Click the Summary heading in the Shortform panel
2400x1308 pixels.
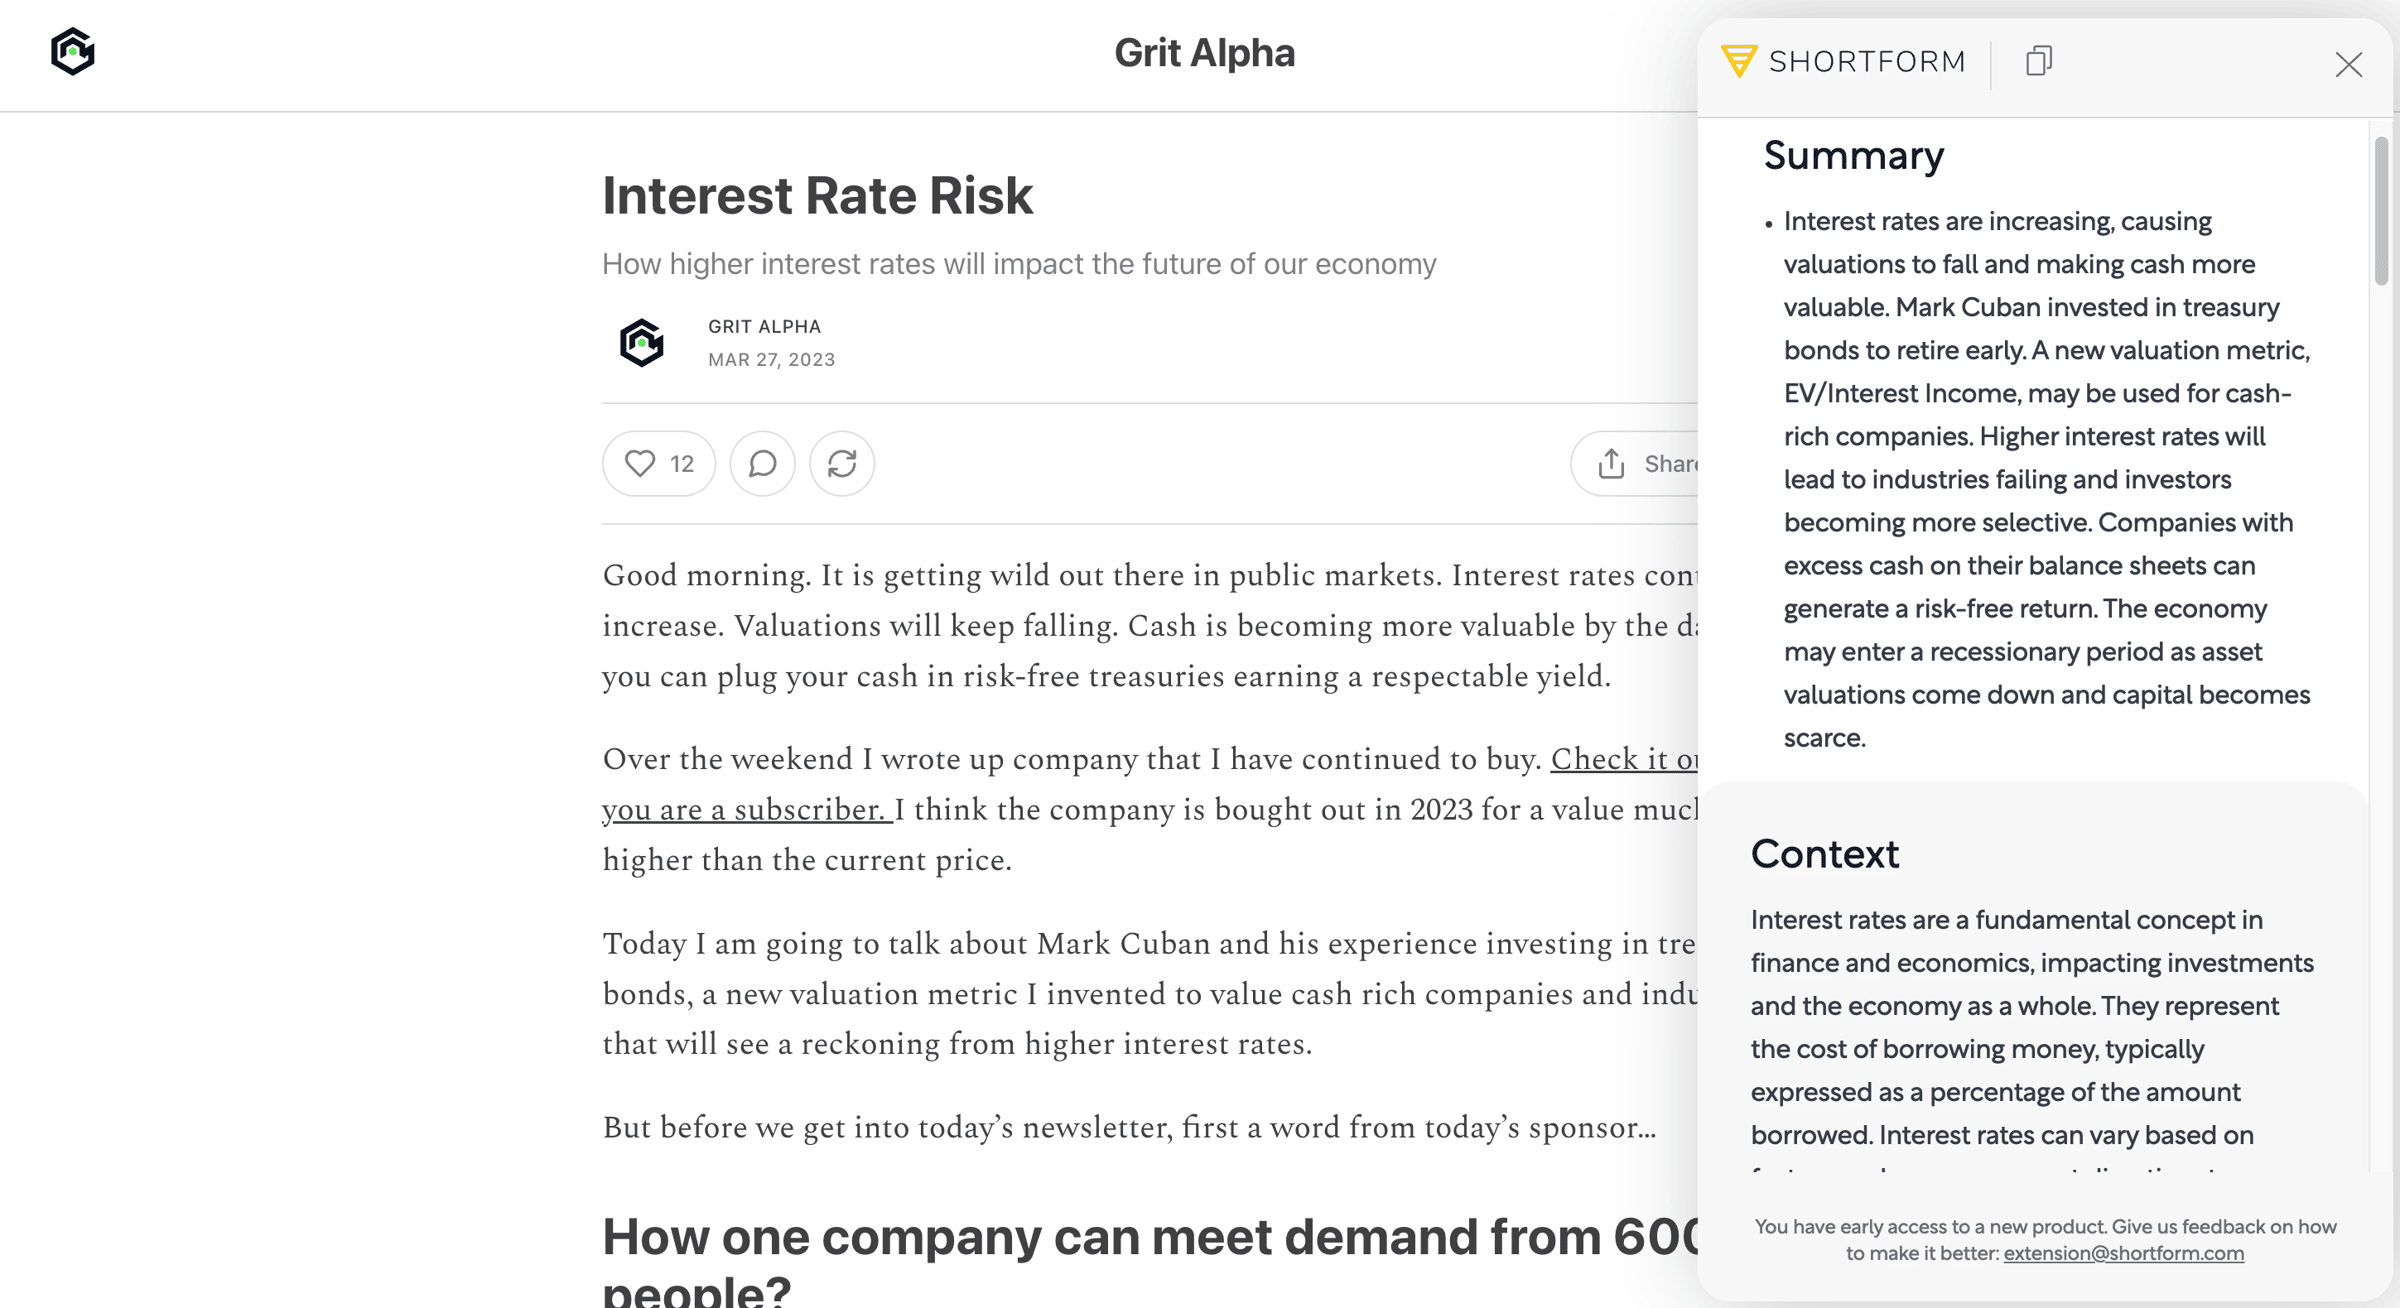click(x=1853, y=156)
